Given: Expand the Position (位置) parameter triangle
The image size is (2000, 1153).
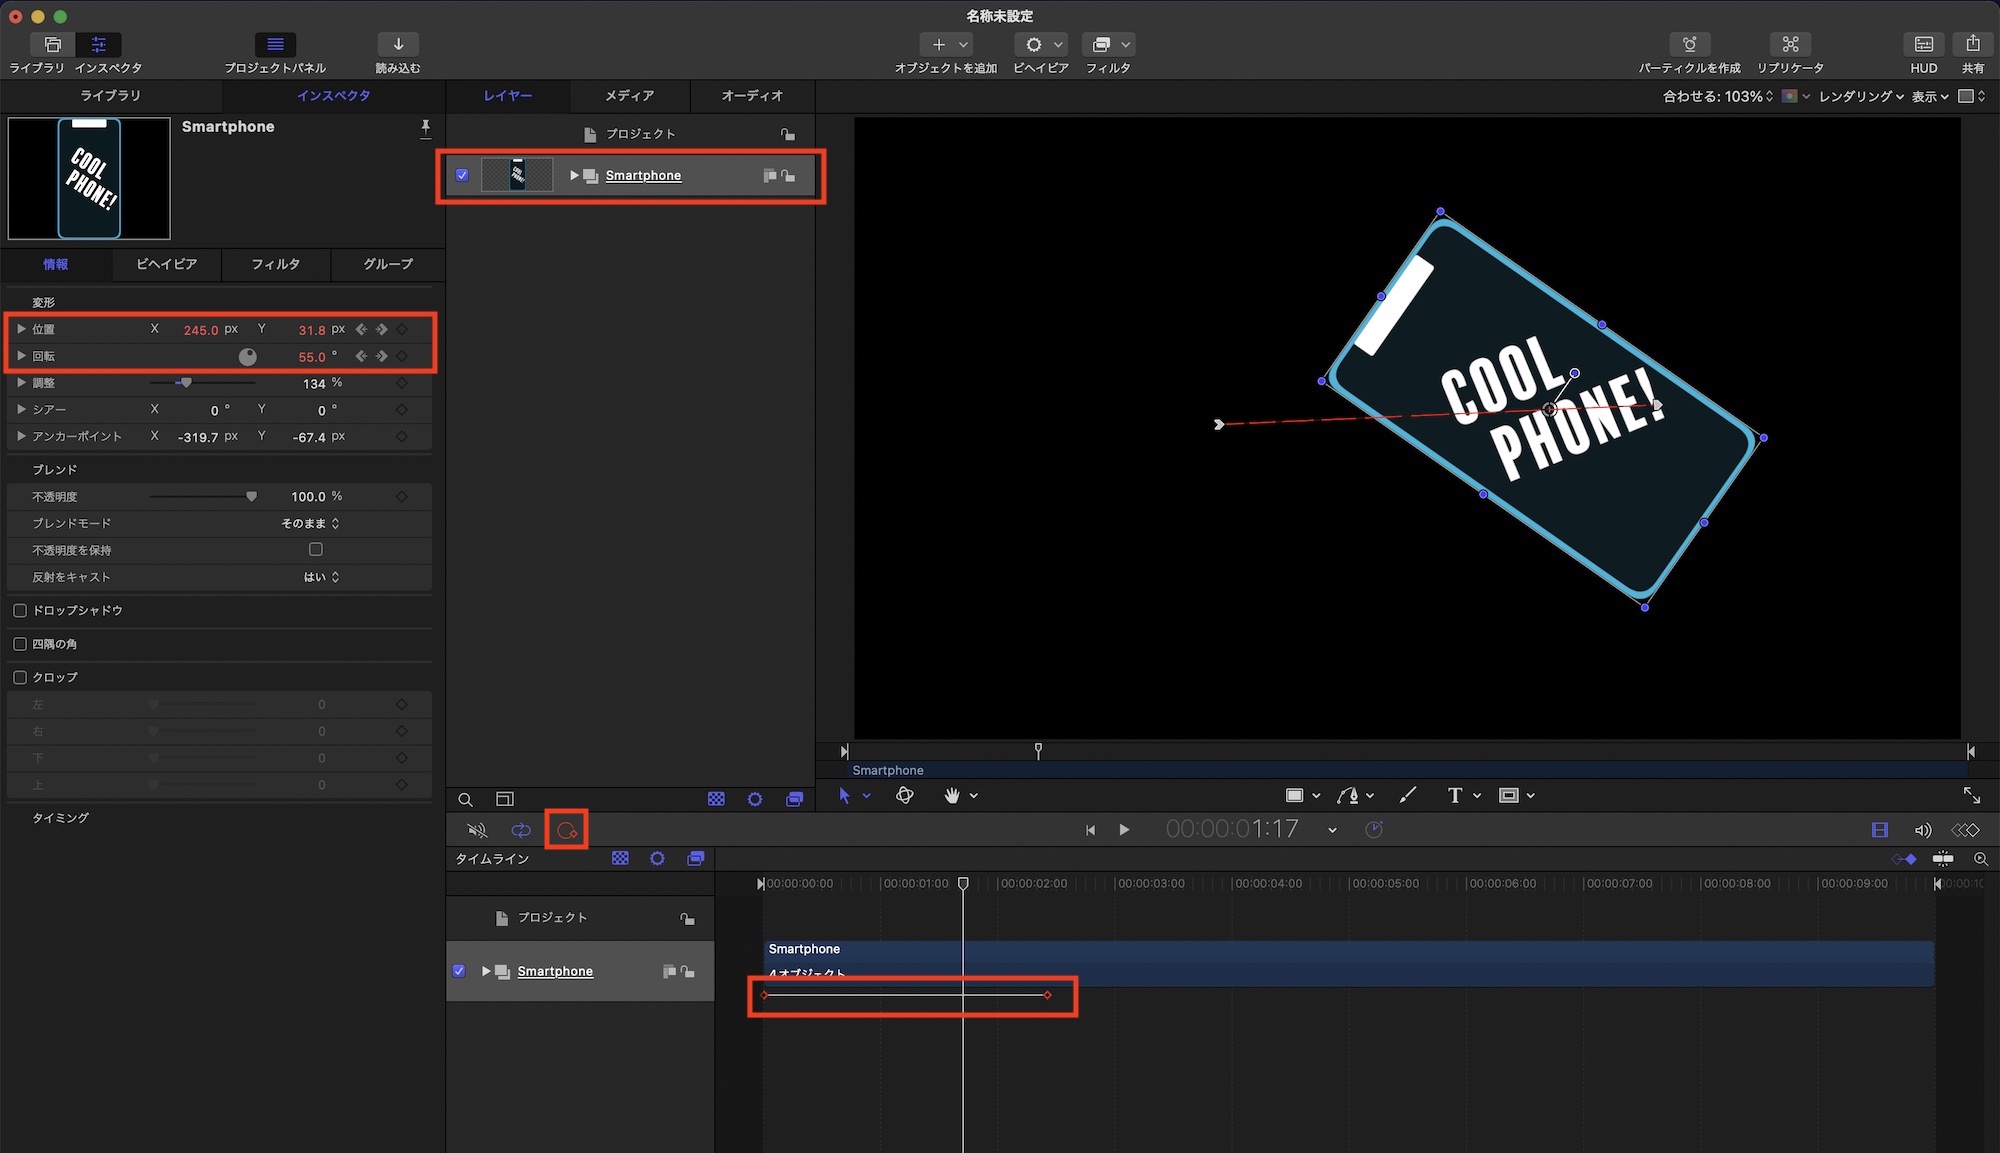Looking at the screenshot, I should coord(21,329).
